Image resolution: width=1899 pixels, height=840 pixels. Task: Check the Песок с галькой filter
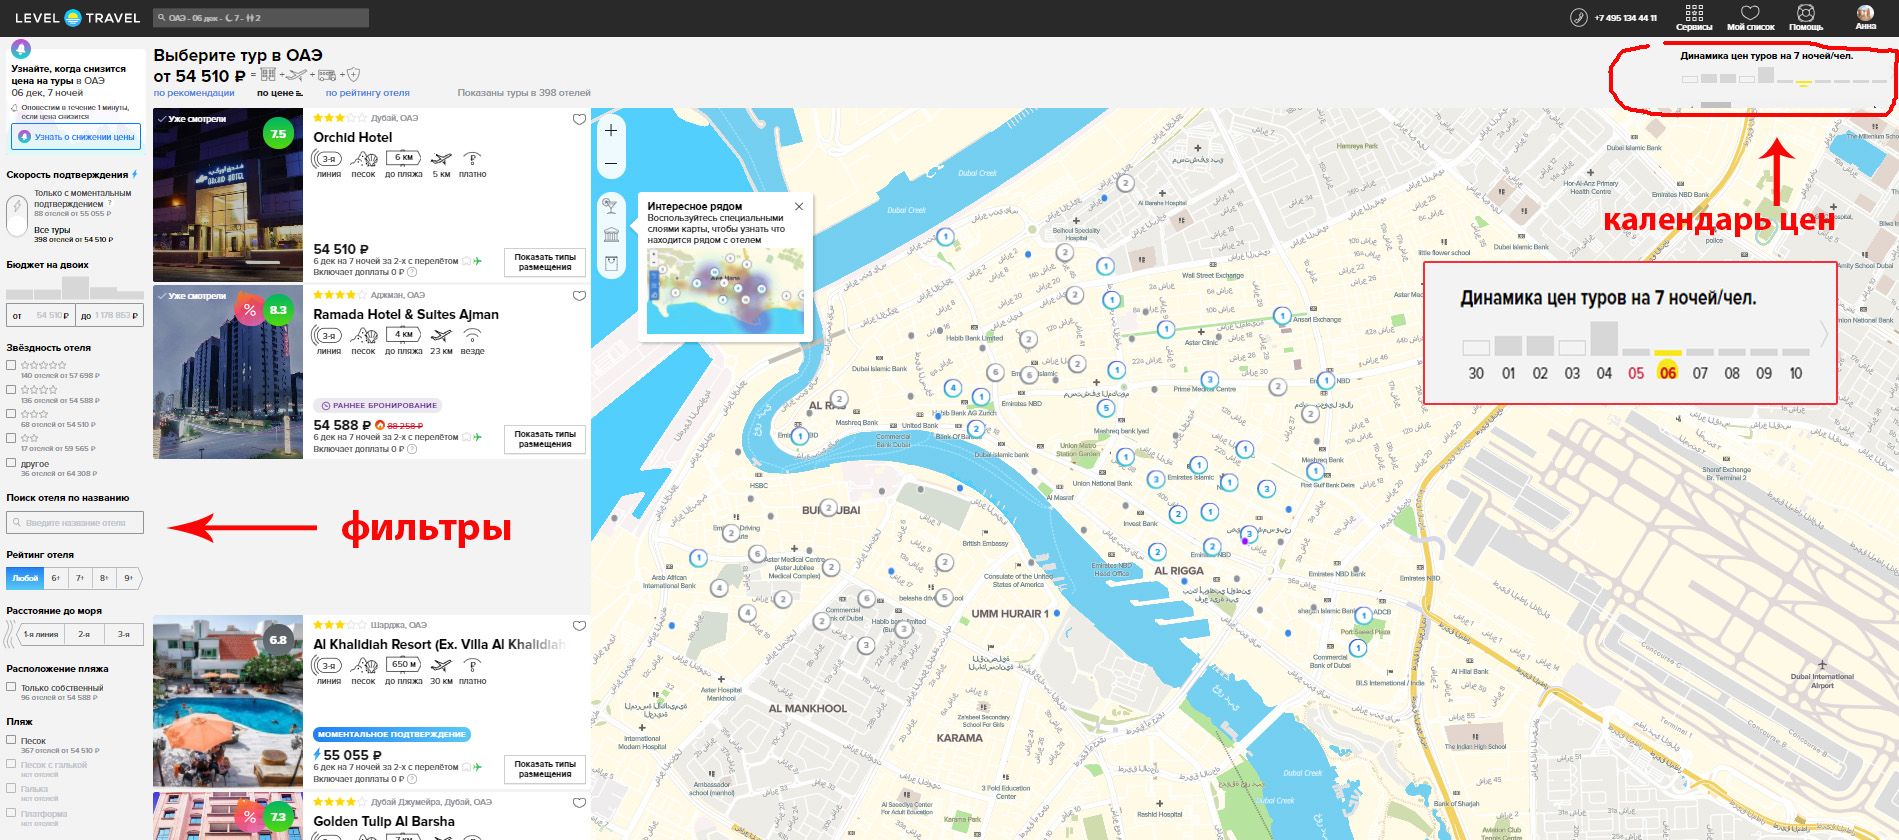11,764
